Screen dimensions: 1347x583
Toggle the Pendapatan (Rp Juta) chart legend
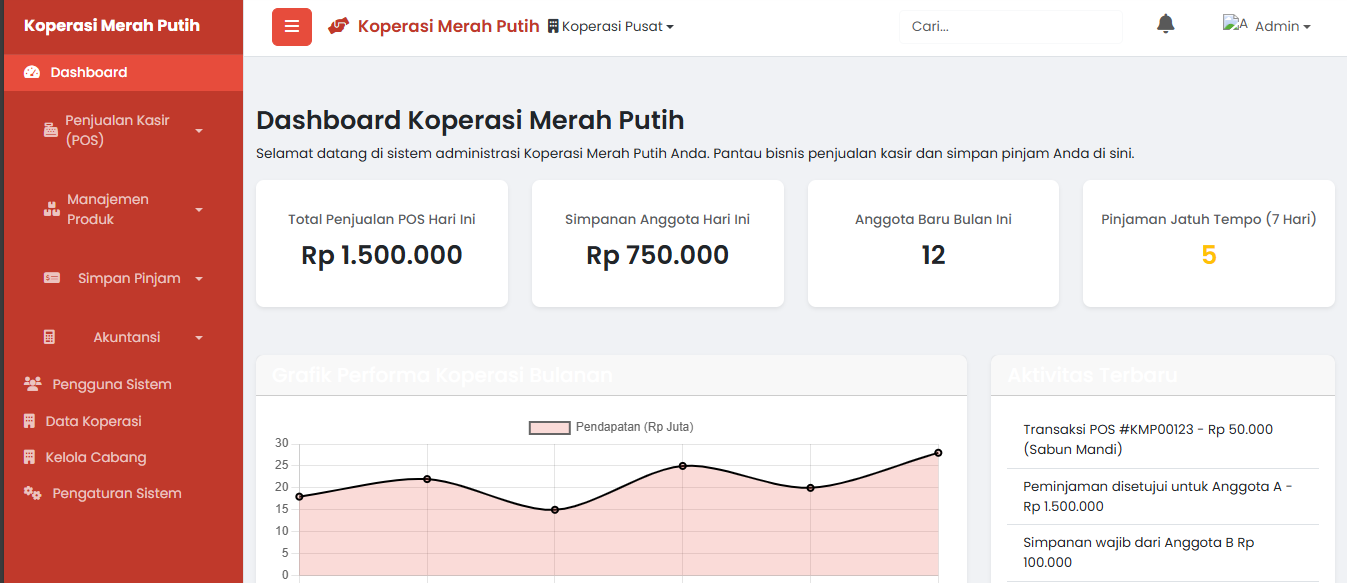click(611, 427)
